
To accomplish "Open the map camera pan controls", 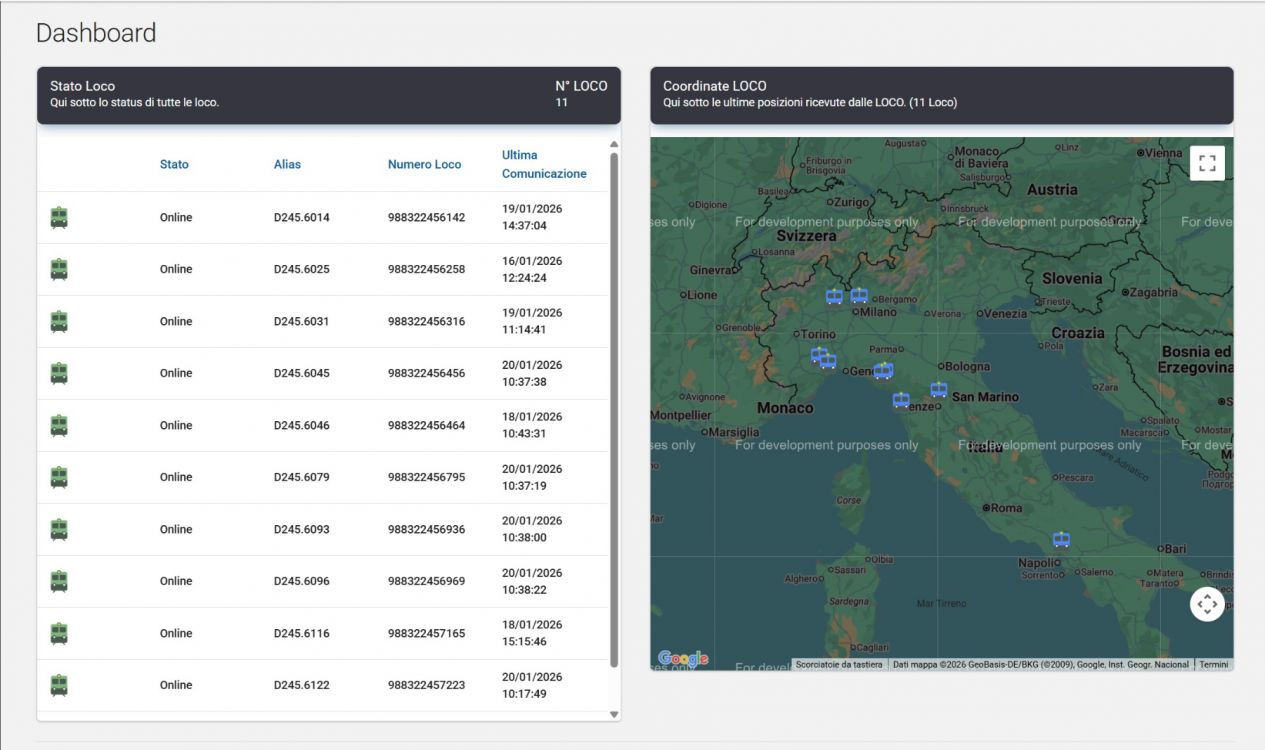I will [1207, 604].
